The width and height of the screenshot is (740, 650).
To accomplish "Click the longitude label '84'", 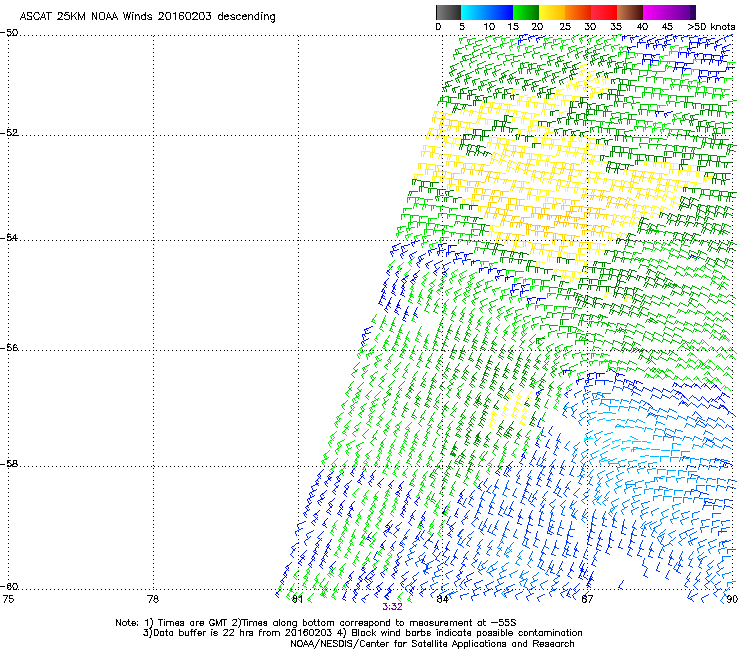I will [442, 599].
